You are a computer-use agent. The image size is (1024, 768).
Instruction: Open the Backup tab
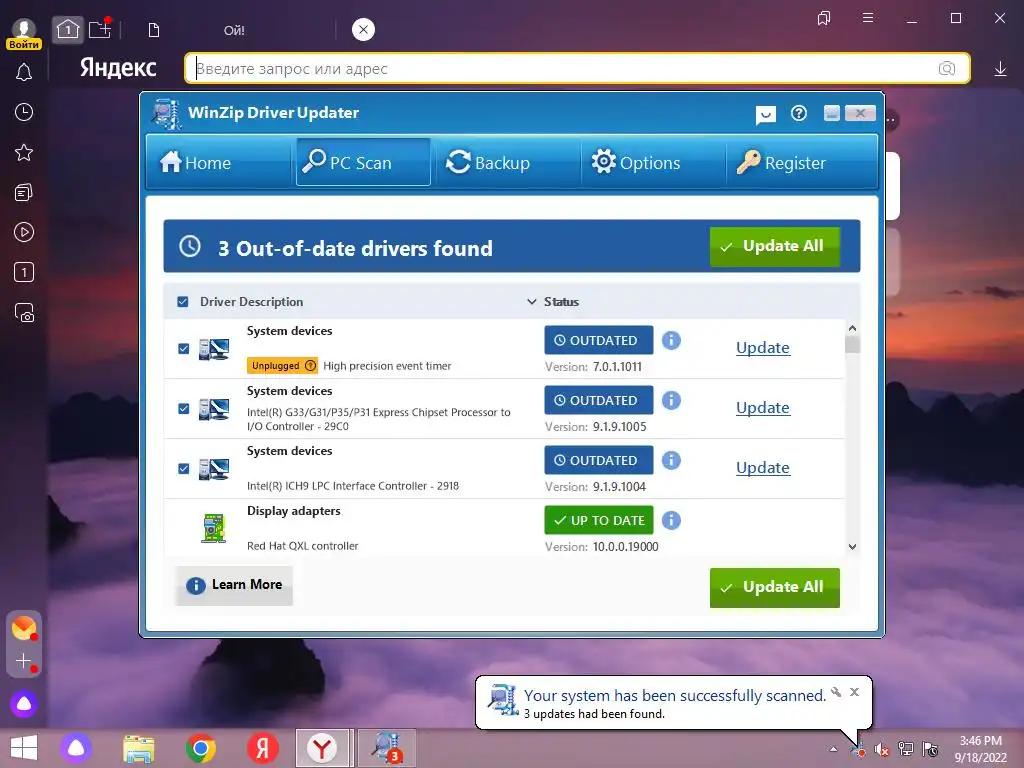coord(507,162)
